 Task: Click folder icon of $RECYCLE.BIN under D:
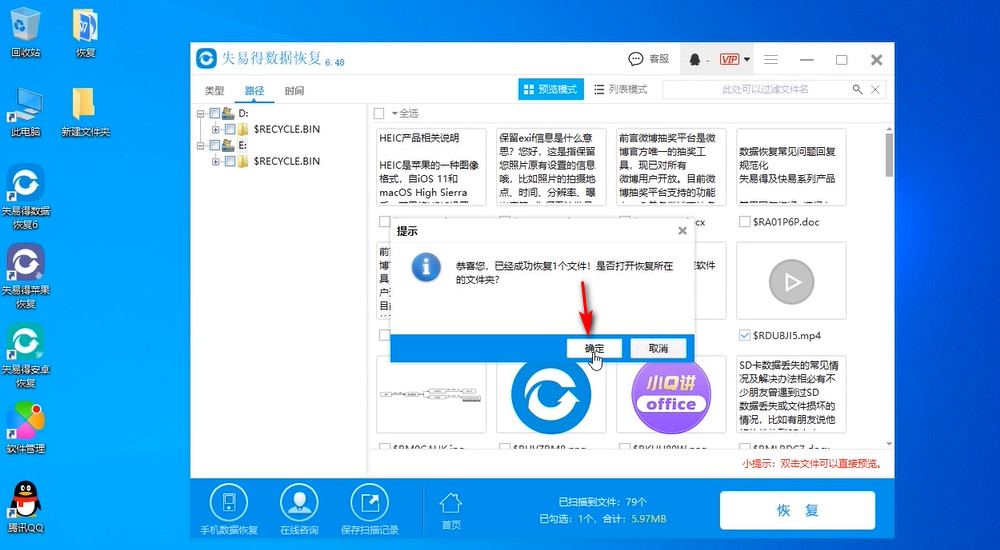pos(243,130)
